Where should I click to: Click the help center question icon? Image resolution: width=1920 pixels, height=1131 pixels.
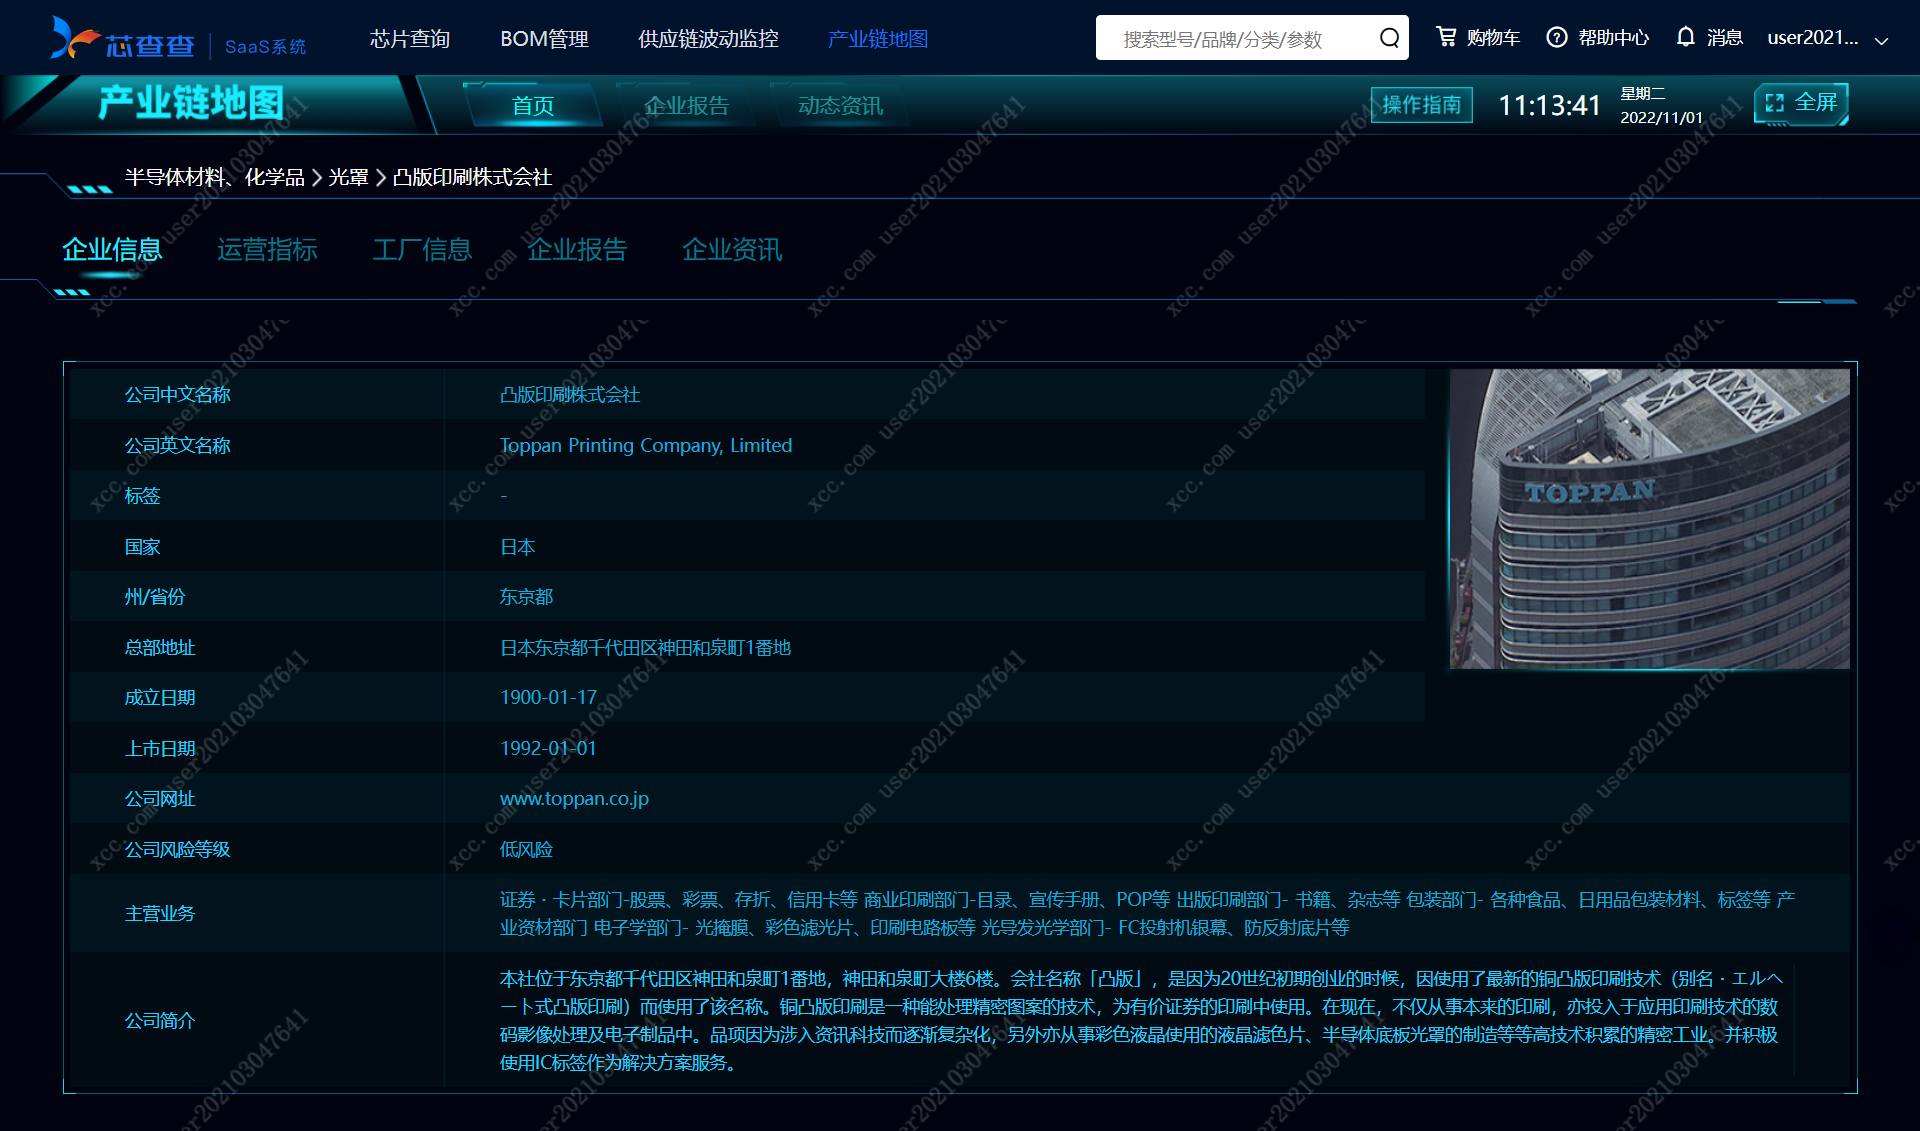pyautogui.click(x=1557, y=38)
